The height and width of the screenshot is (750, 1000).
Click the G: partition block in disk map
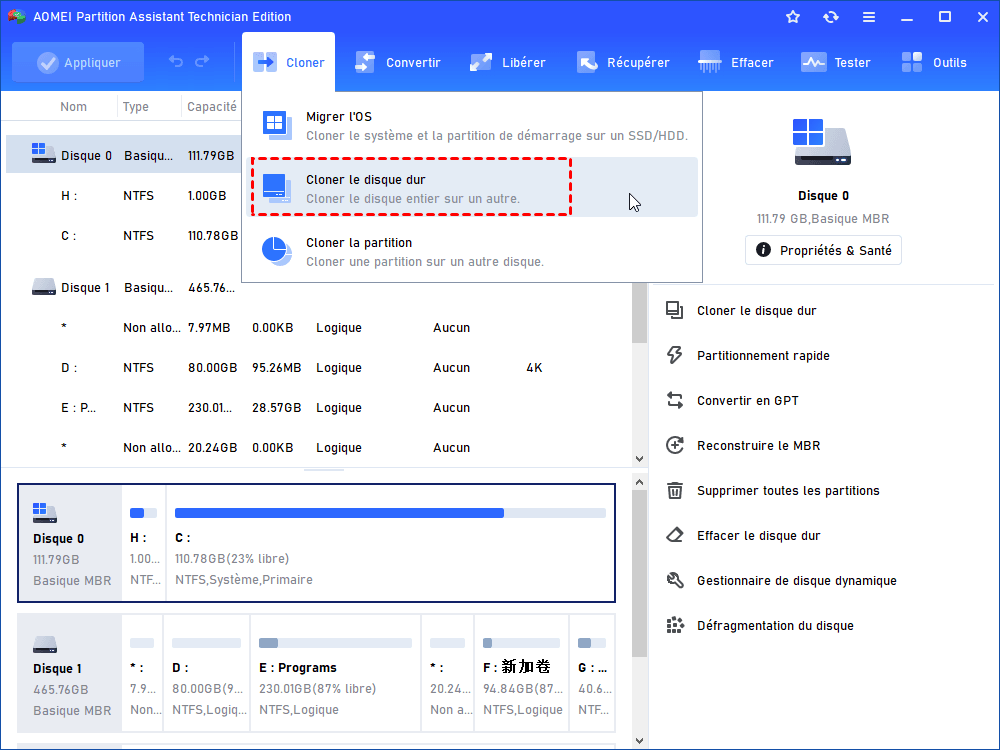(x=592, y=673)
